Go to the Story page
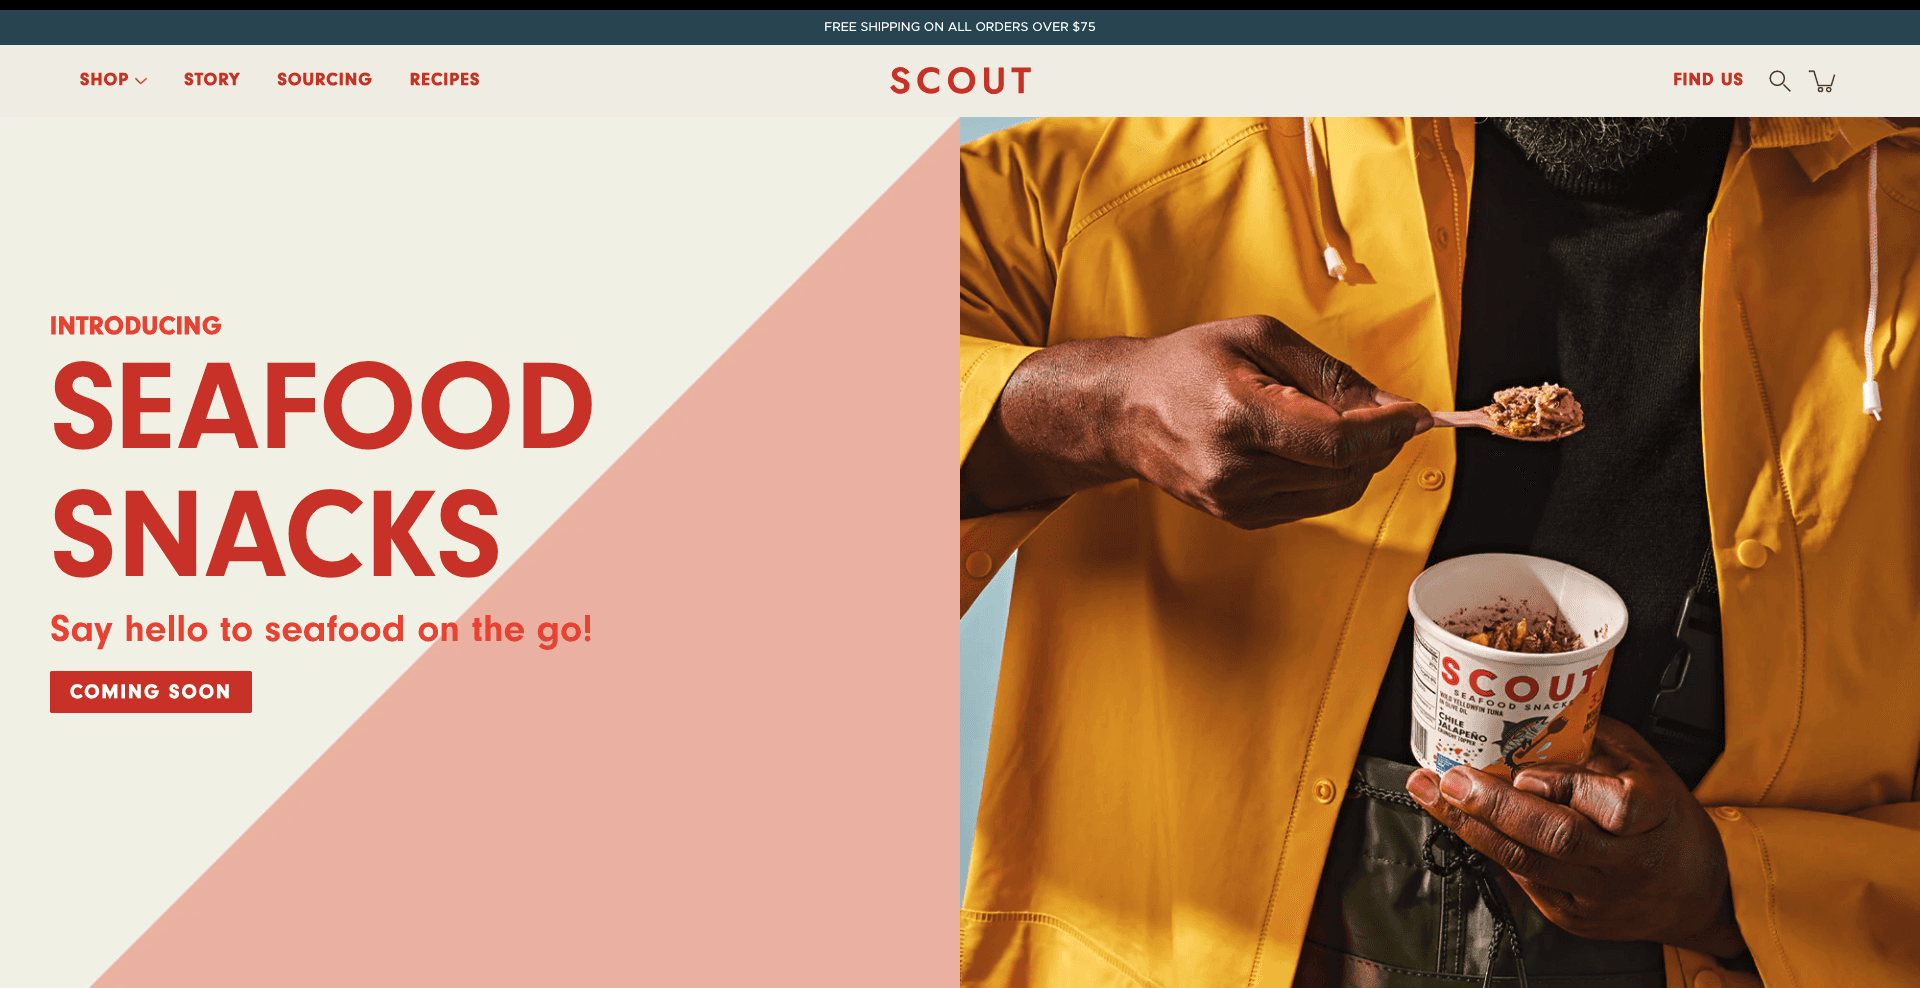Viewport: 1920px width, 988px height. 212,80
